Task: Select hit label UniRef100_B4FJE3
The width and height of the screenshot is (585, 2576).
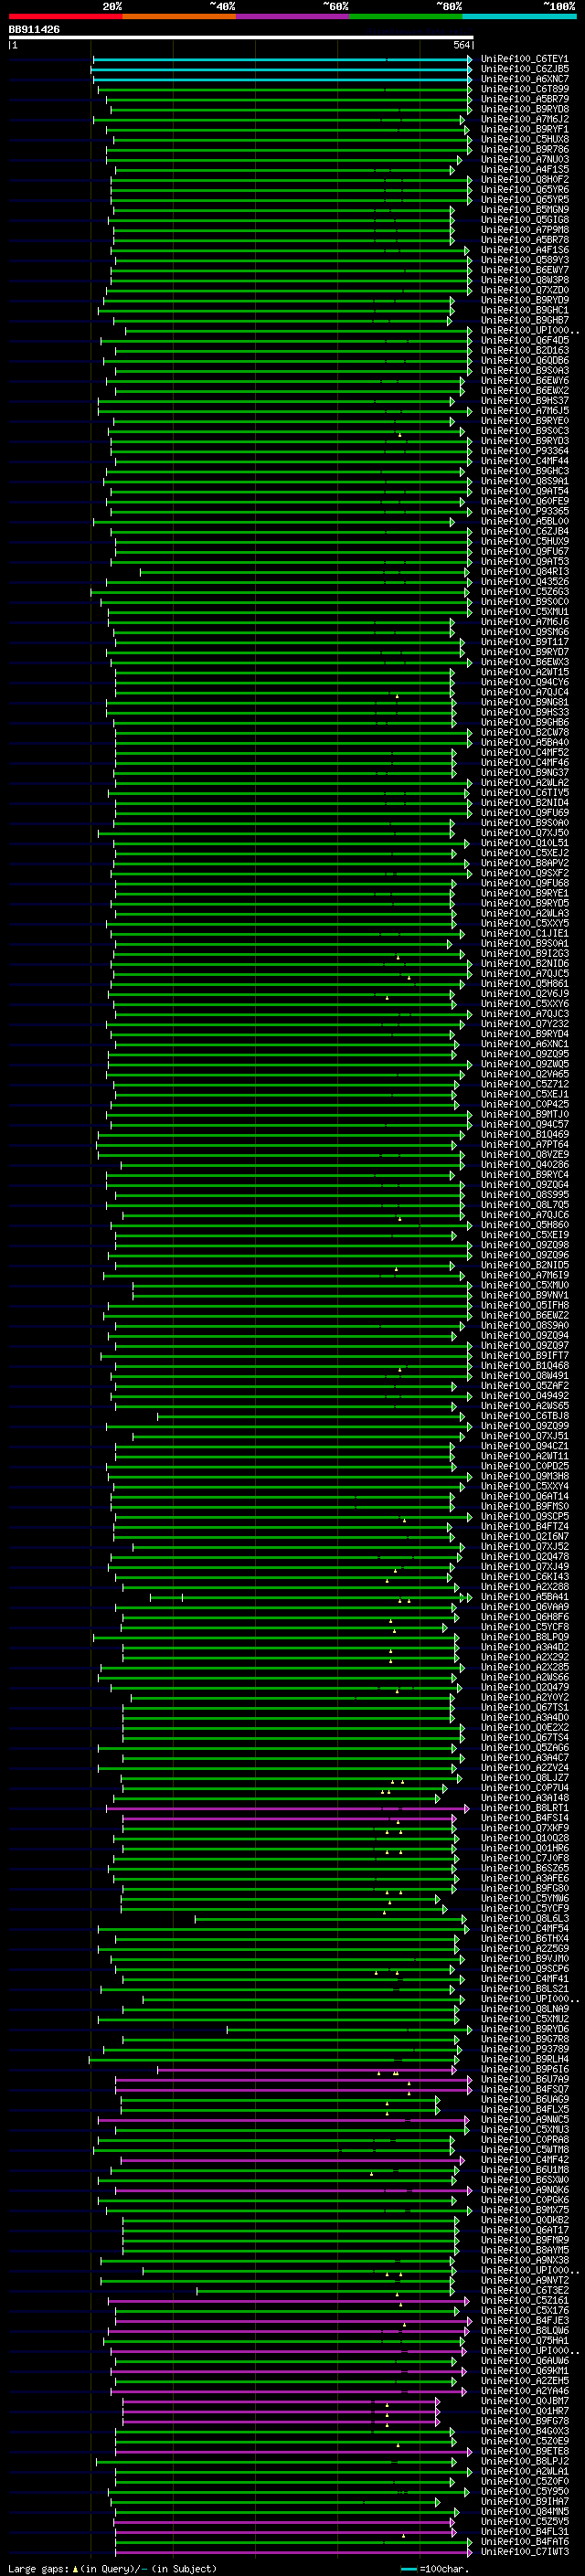Action: [x=525, y=2320]
